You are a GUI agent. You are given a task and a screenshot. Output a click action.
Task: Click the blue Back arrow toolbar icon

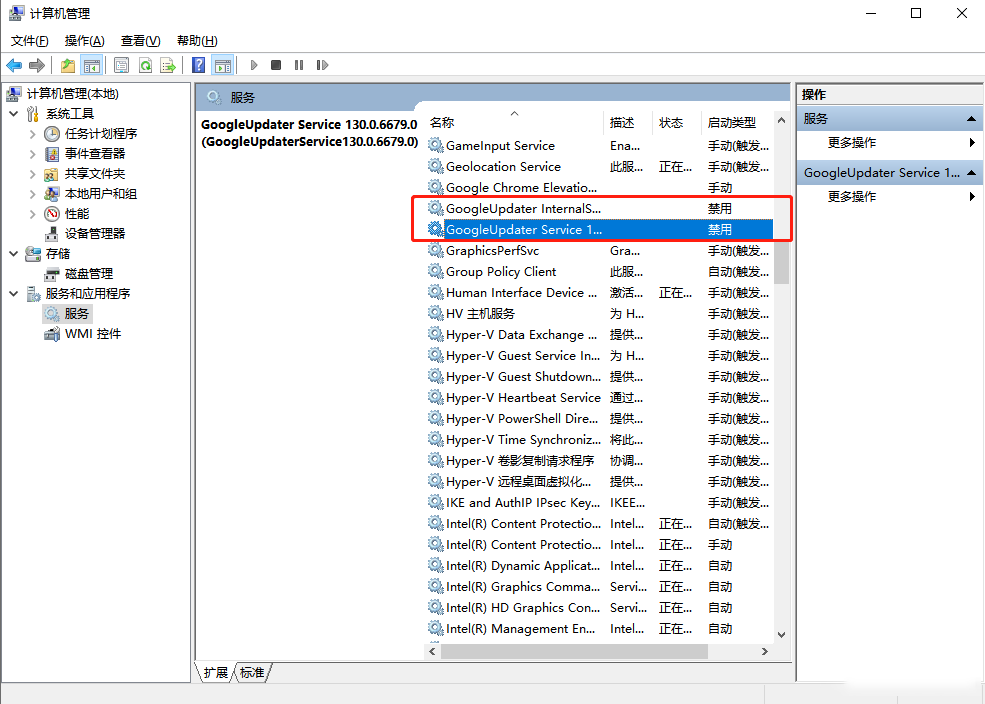(x=14, y=65)
